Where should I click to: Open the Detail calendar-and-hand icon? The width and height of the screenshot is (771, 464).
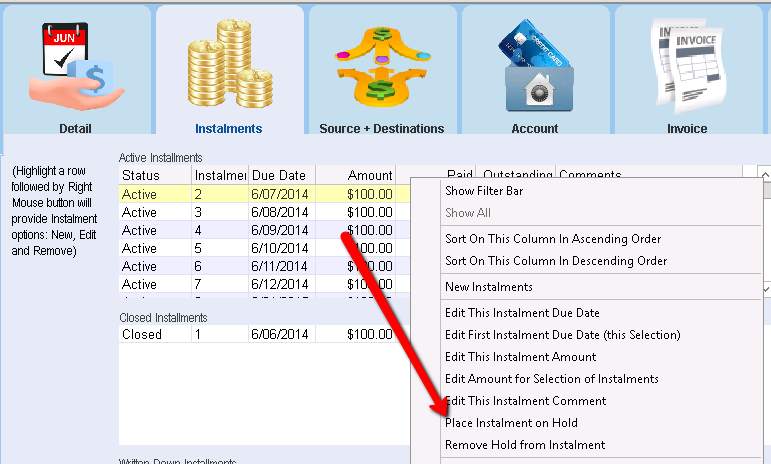tap(76, 66)
